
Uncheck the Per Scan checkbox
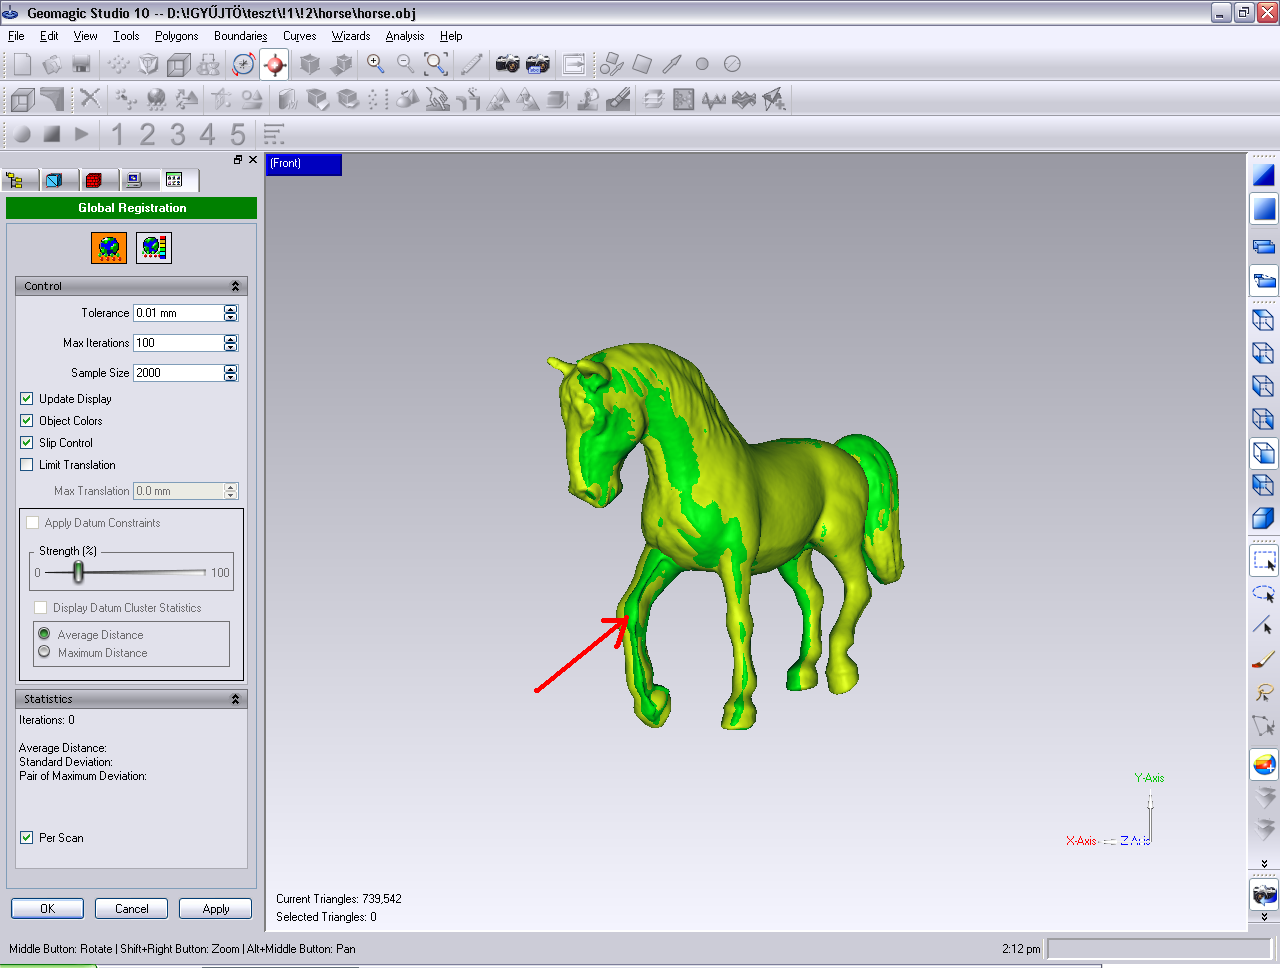tap(27, 838)
